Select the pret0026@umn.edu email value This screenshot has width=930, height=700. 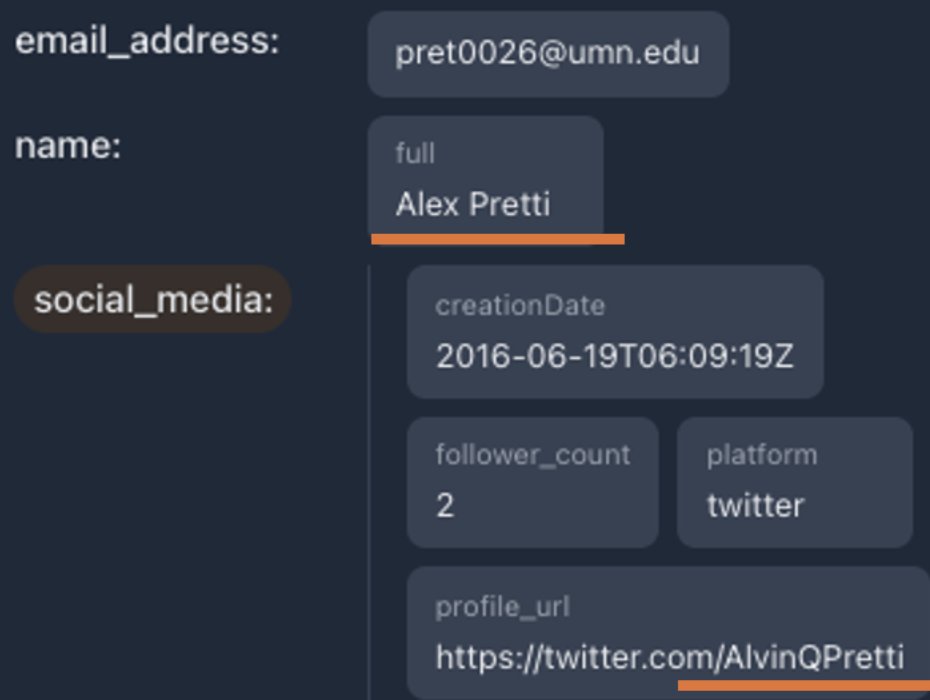(x=547, y=53)
